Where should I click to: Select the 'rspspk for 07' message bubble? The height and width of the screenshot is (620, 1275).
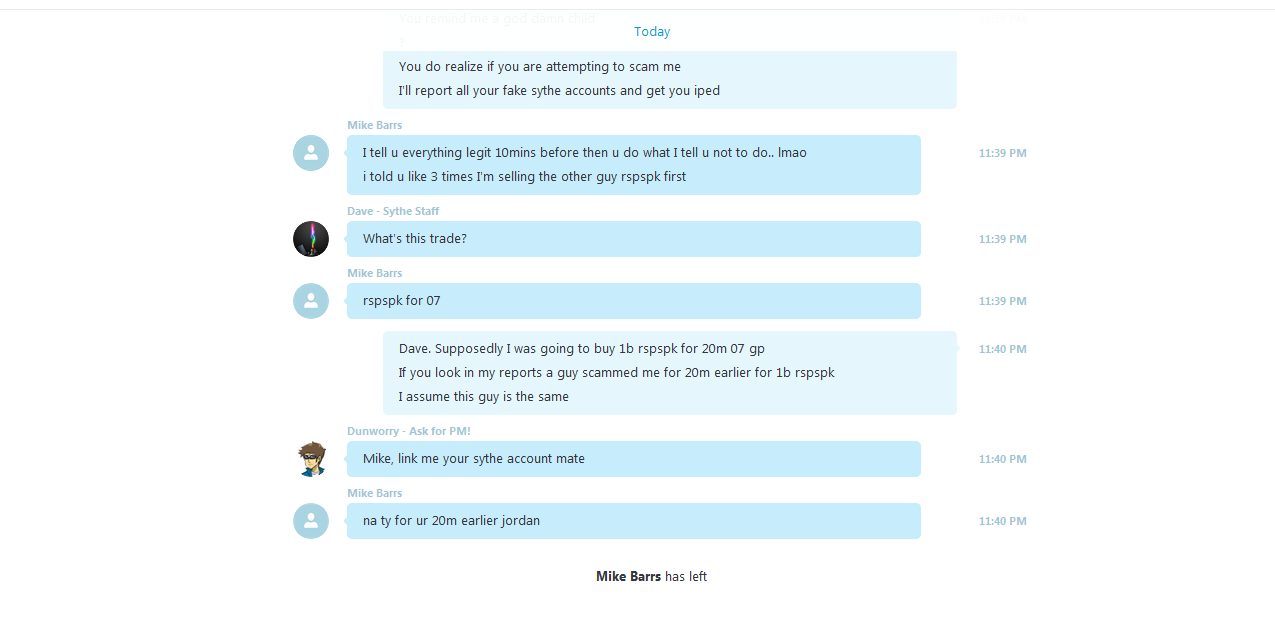[634, 301]
